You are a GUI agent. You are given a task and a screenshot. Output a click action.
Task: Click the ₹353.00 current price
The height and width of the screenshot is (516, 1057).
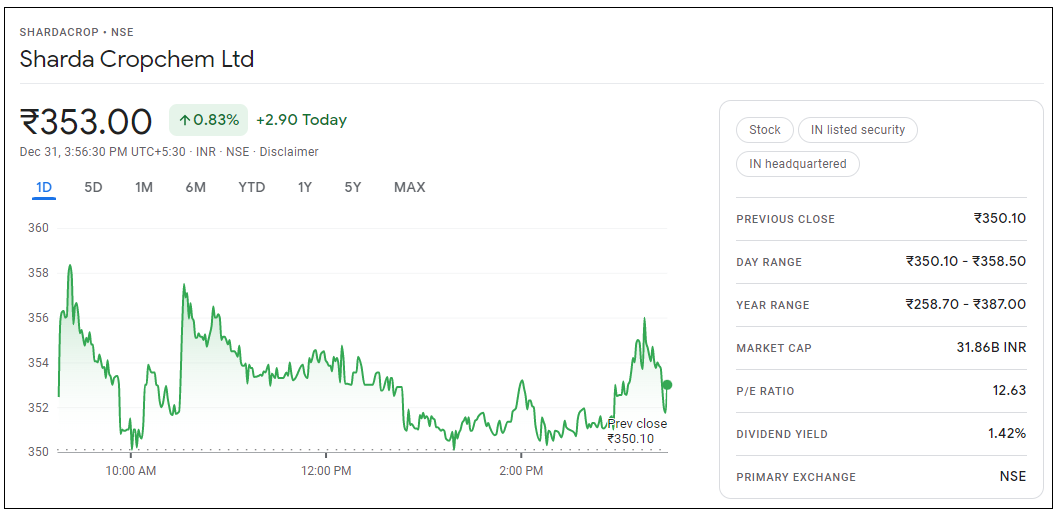86,122
